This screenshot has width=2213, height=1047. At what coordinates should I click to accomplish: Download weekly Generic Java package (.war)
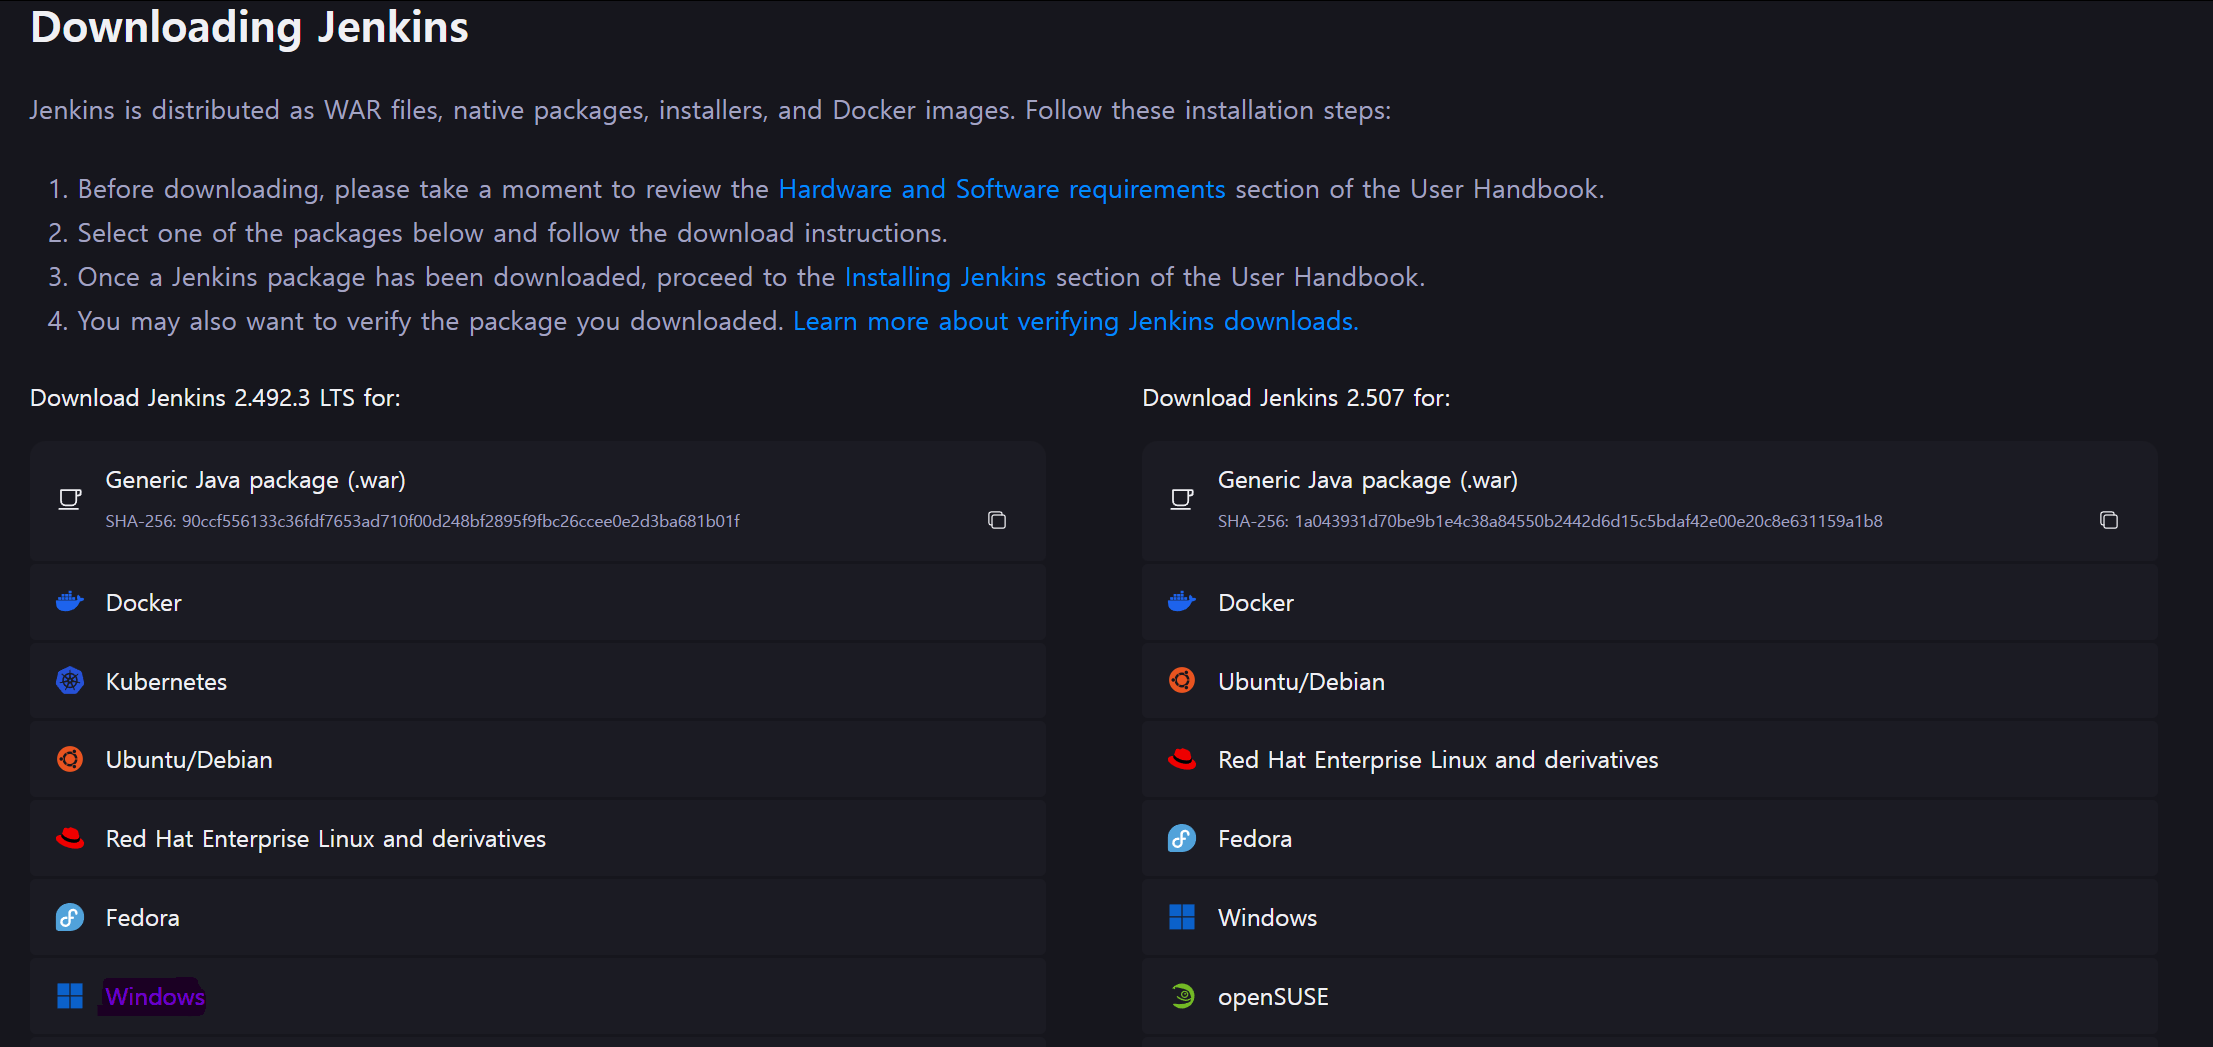1367,481
